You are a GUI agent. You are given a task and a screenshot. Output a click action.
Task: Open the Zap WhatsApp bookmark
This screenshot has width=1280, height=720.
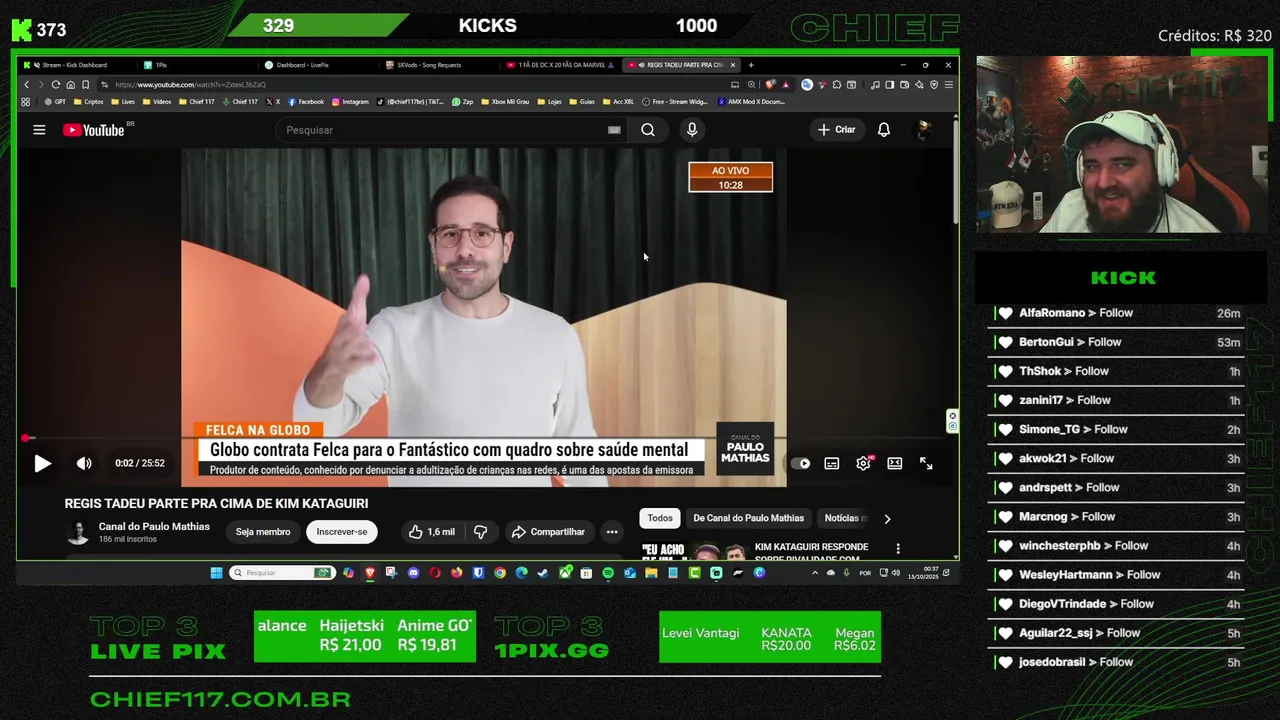pyautogui.click(x=462, y=101)
